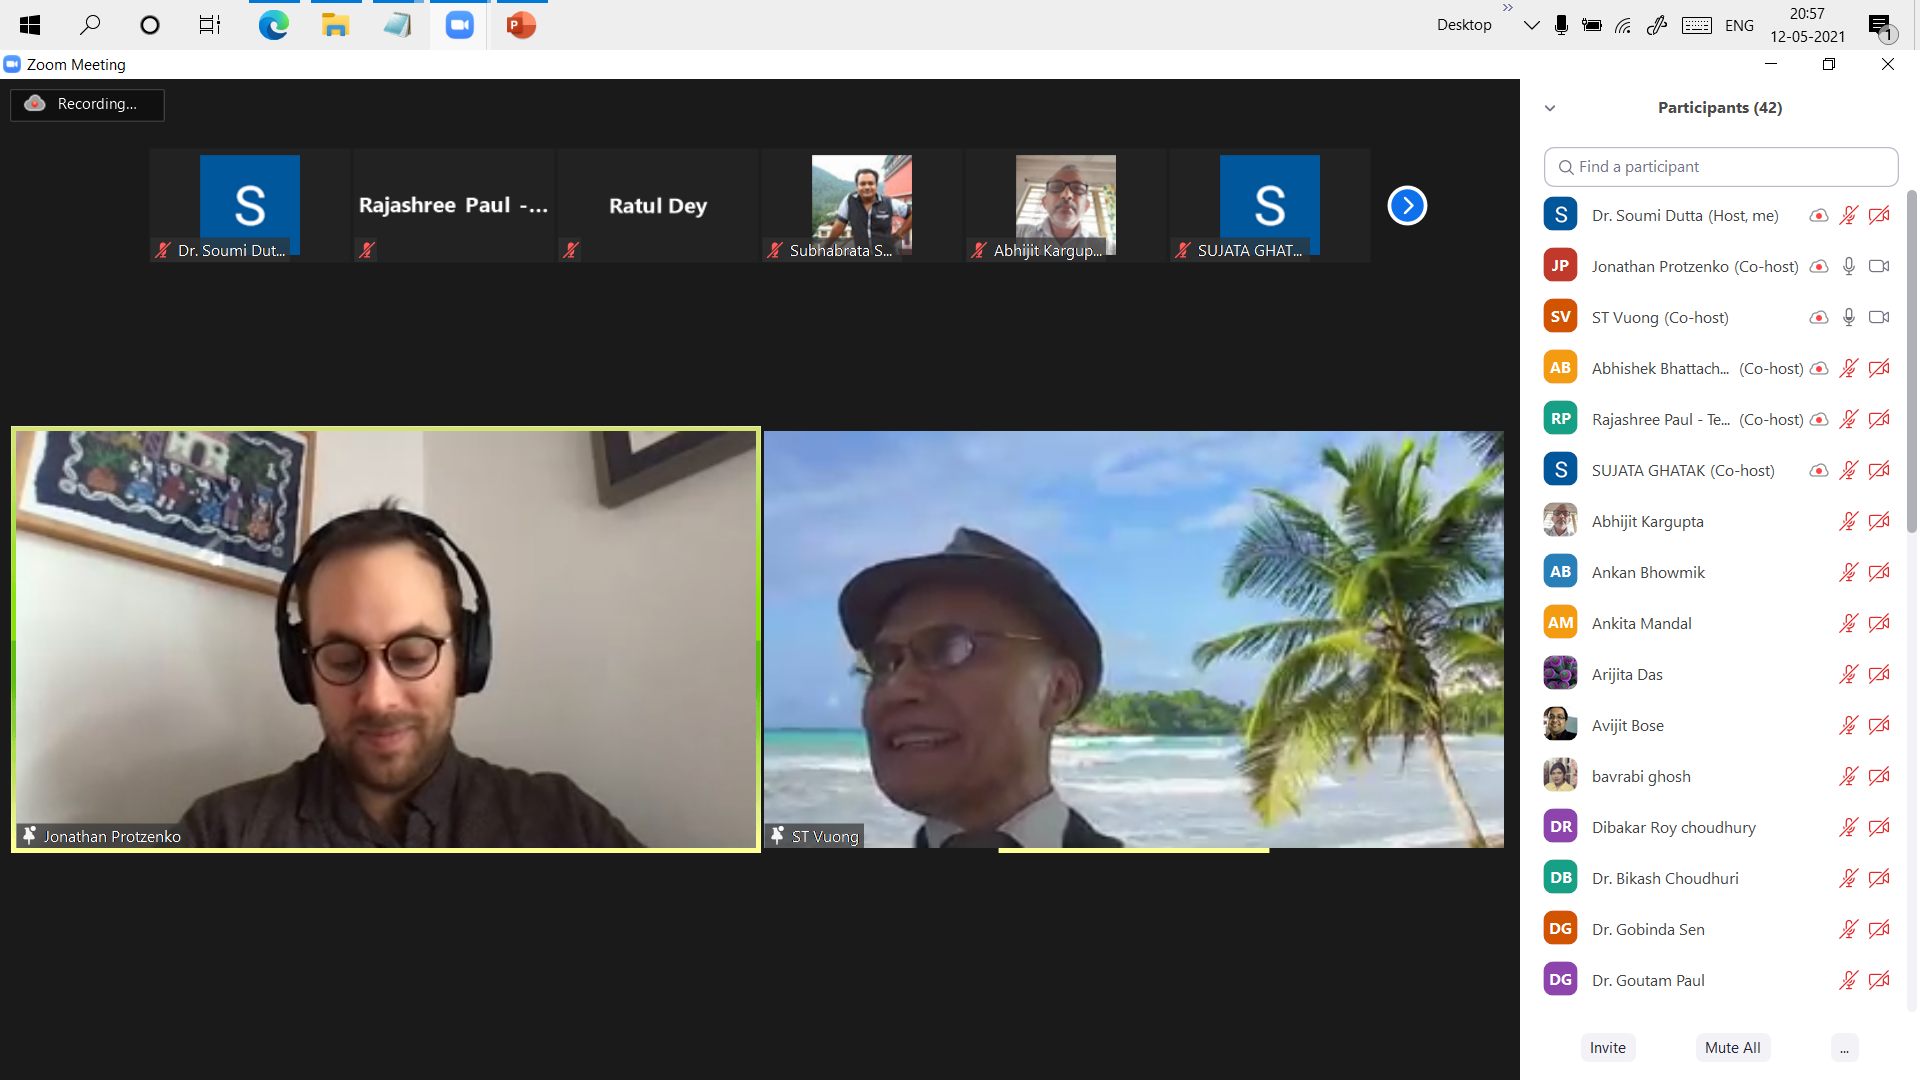Select SUJATA GHAT... tile in top strip
The width and height of the screenshot is (1920, 1080).
click(1269, 206)
